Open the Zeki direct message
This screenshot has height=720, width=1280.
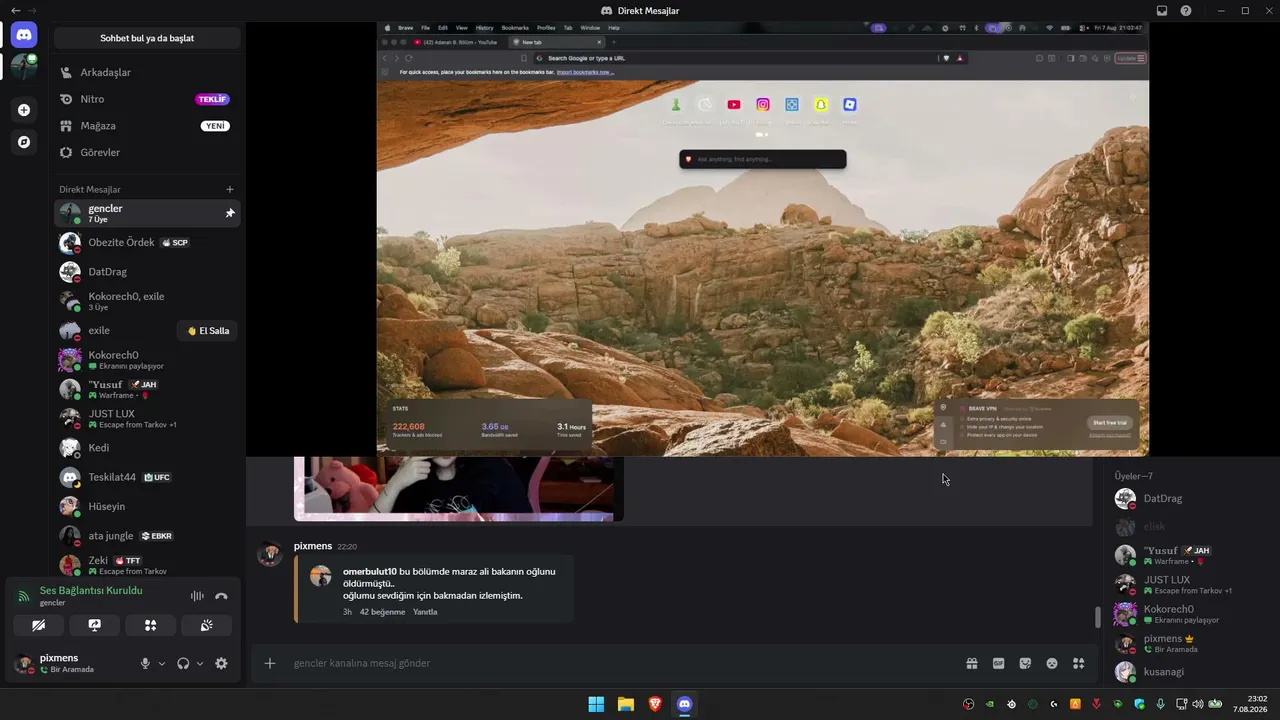click(147, 565)
